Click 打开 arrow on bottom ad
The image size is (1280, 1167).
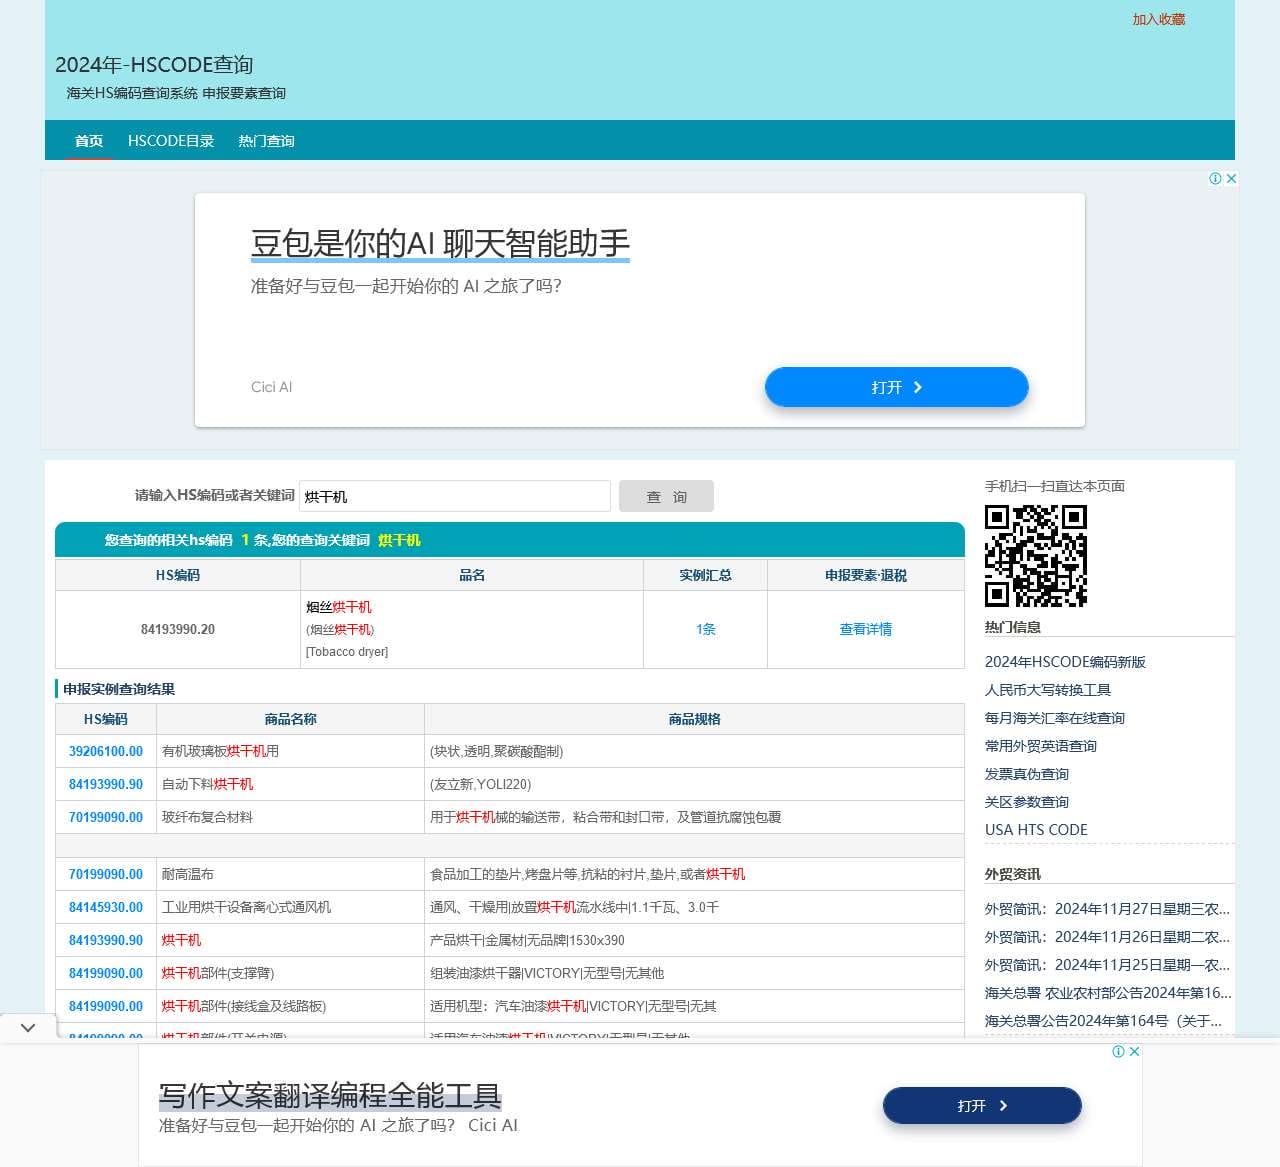[981, 1106]
